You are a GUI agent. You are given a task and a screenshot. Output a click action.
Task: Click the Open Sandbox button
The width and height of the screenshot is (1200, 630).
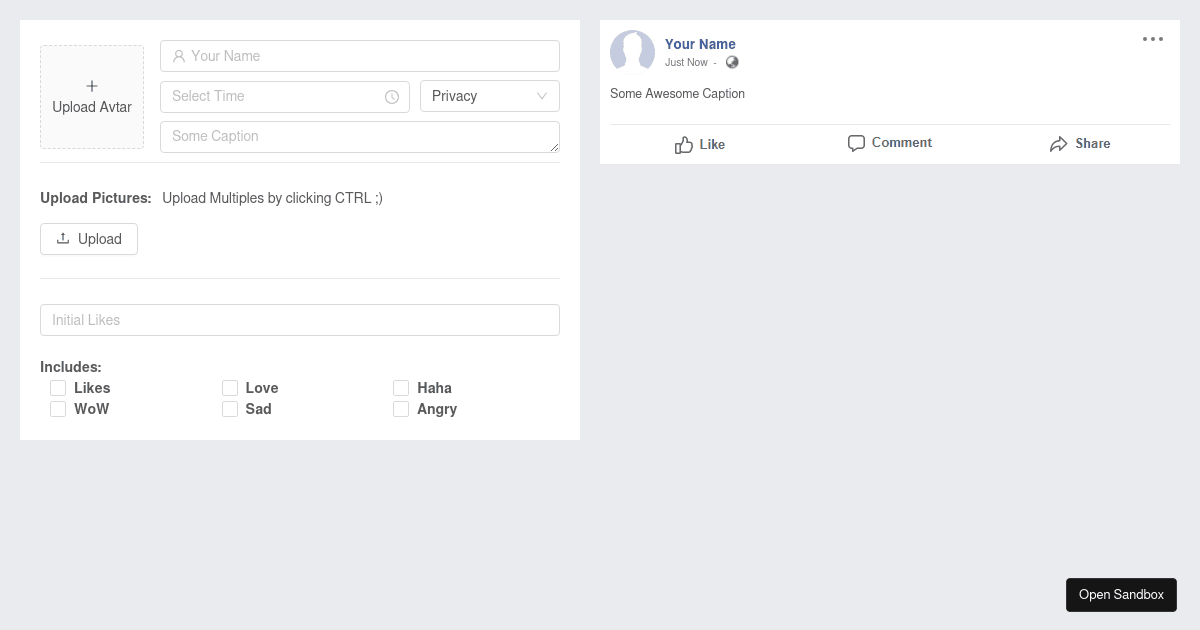[1121, 594]
